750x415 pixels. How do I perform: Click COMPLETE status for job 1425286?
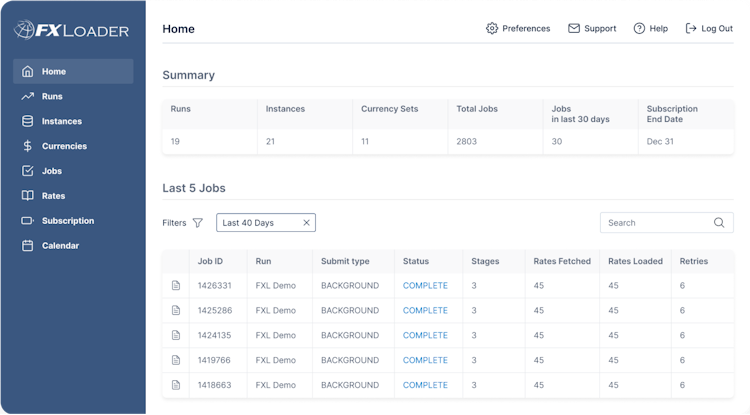click(x=425, y=311)
